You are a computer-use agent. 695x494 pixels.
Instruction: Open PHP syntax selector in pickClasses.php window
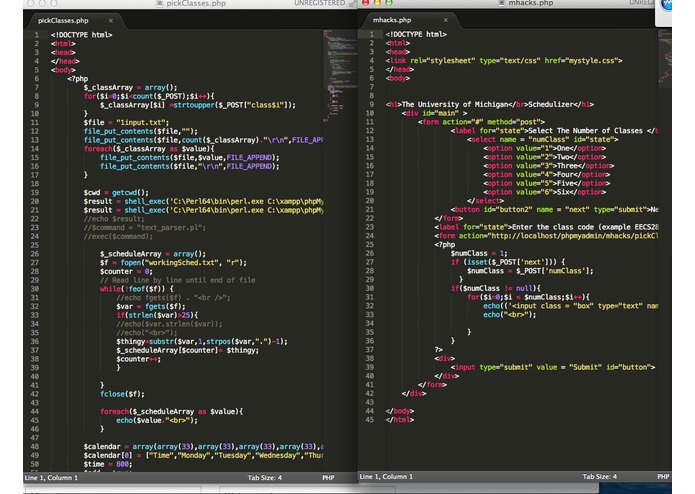[328, 478]
